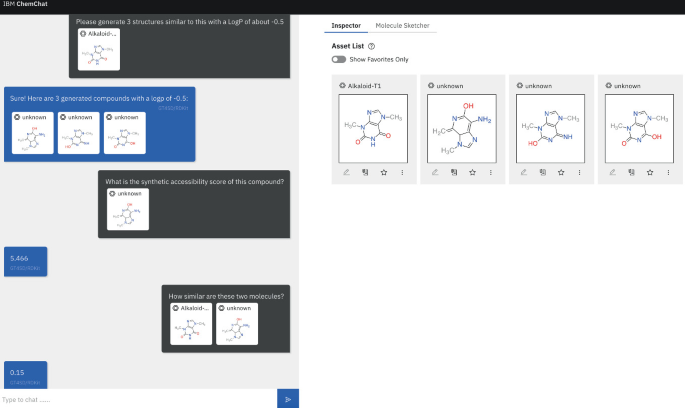Switch to the Inspector tab
Viewport: 685px width, 408px height.
(x=346, y=25)
